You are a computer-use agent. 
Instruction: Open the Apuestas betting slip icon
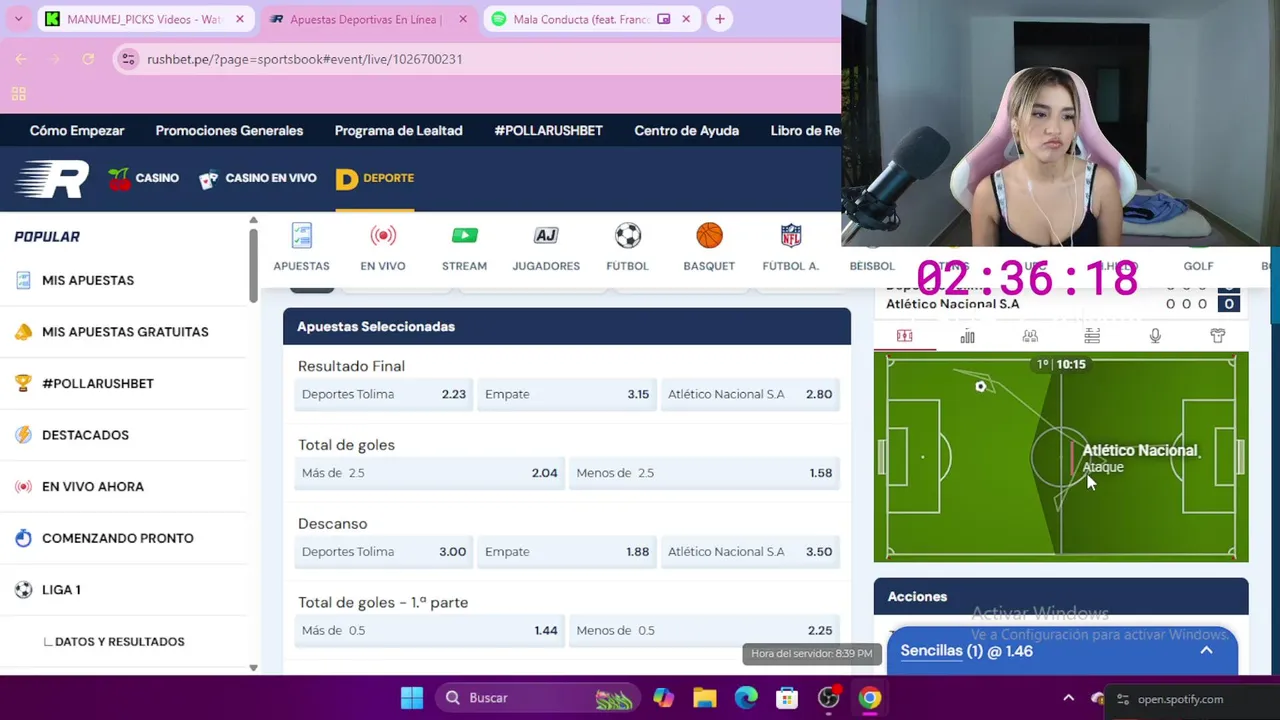(x=301, y=236)
